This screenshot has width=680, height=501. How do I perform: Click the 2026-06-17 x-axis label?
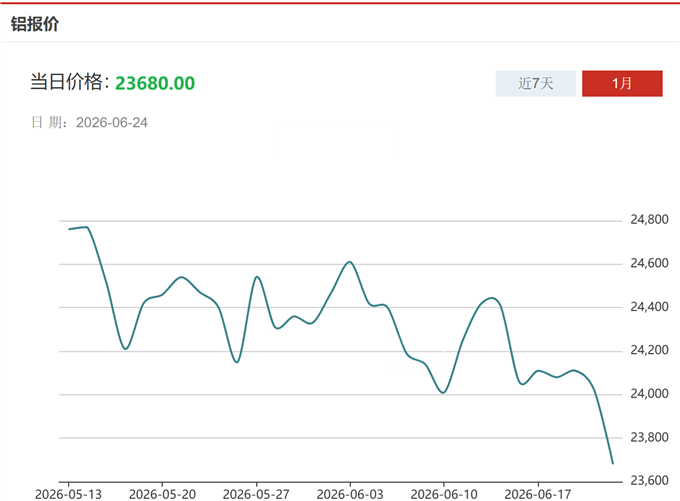pos(538,494)
